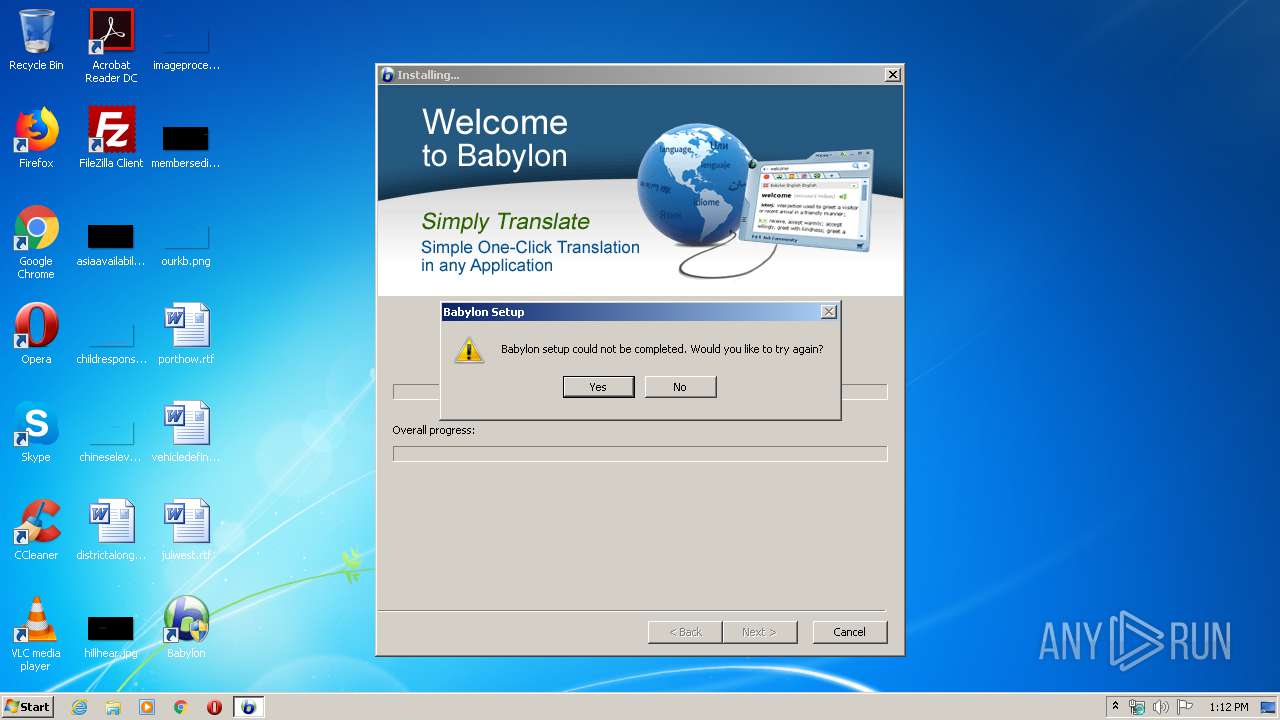The image size is (1280, 720).
Task: Click the Welcome to Babylon banner image
Action: coord(640,190)
